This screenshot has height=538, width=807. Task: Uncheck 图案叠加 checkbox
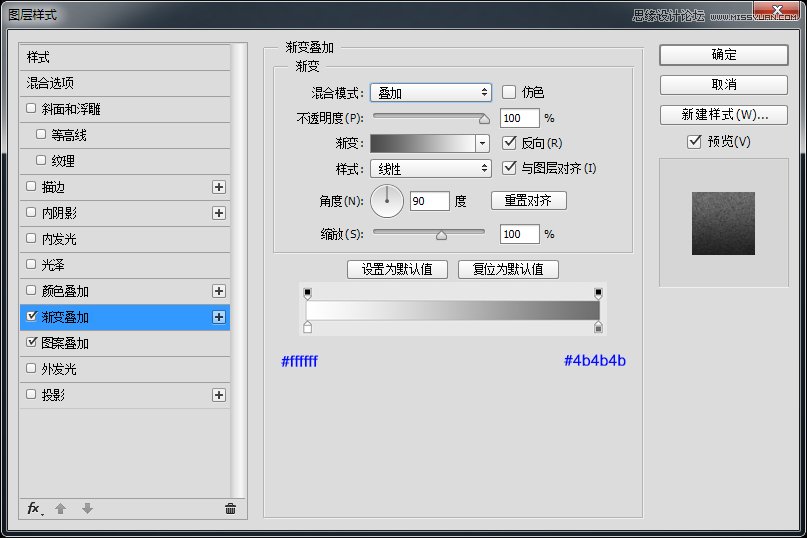point(32,342)
